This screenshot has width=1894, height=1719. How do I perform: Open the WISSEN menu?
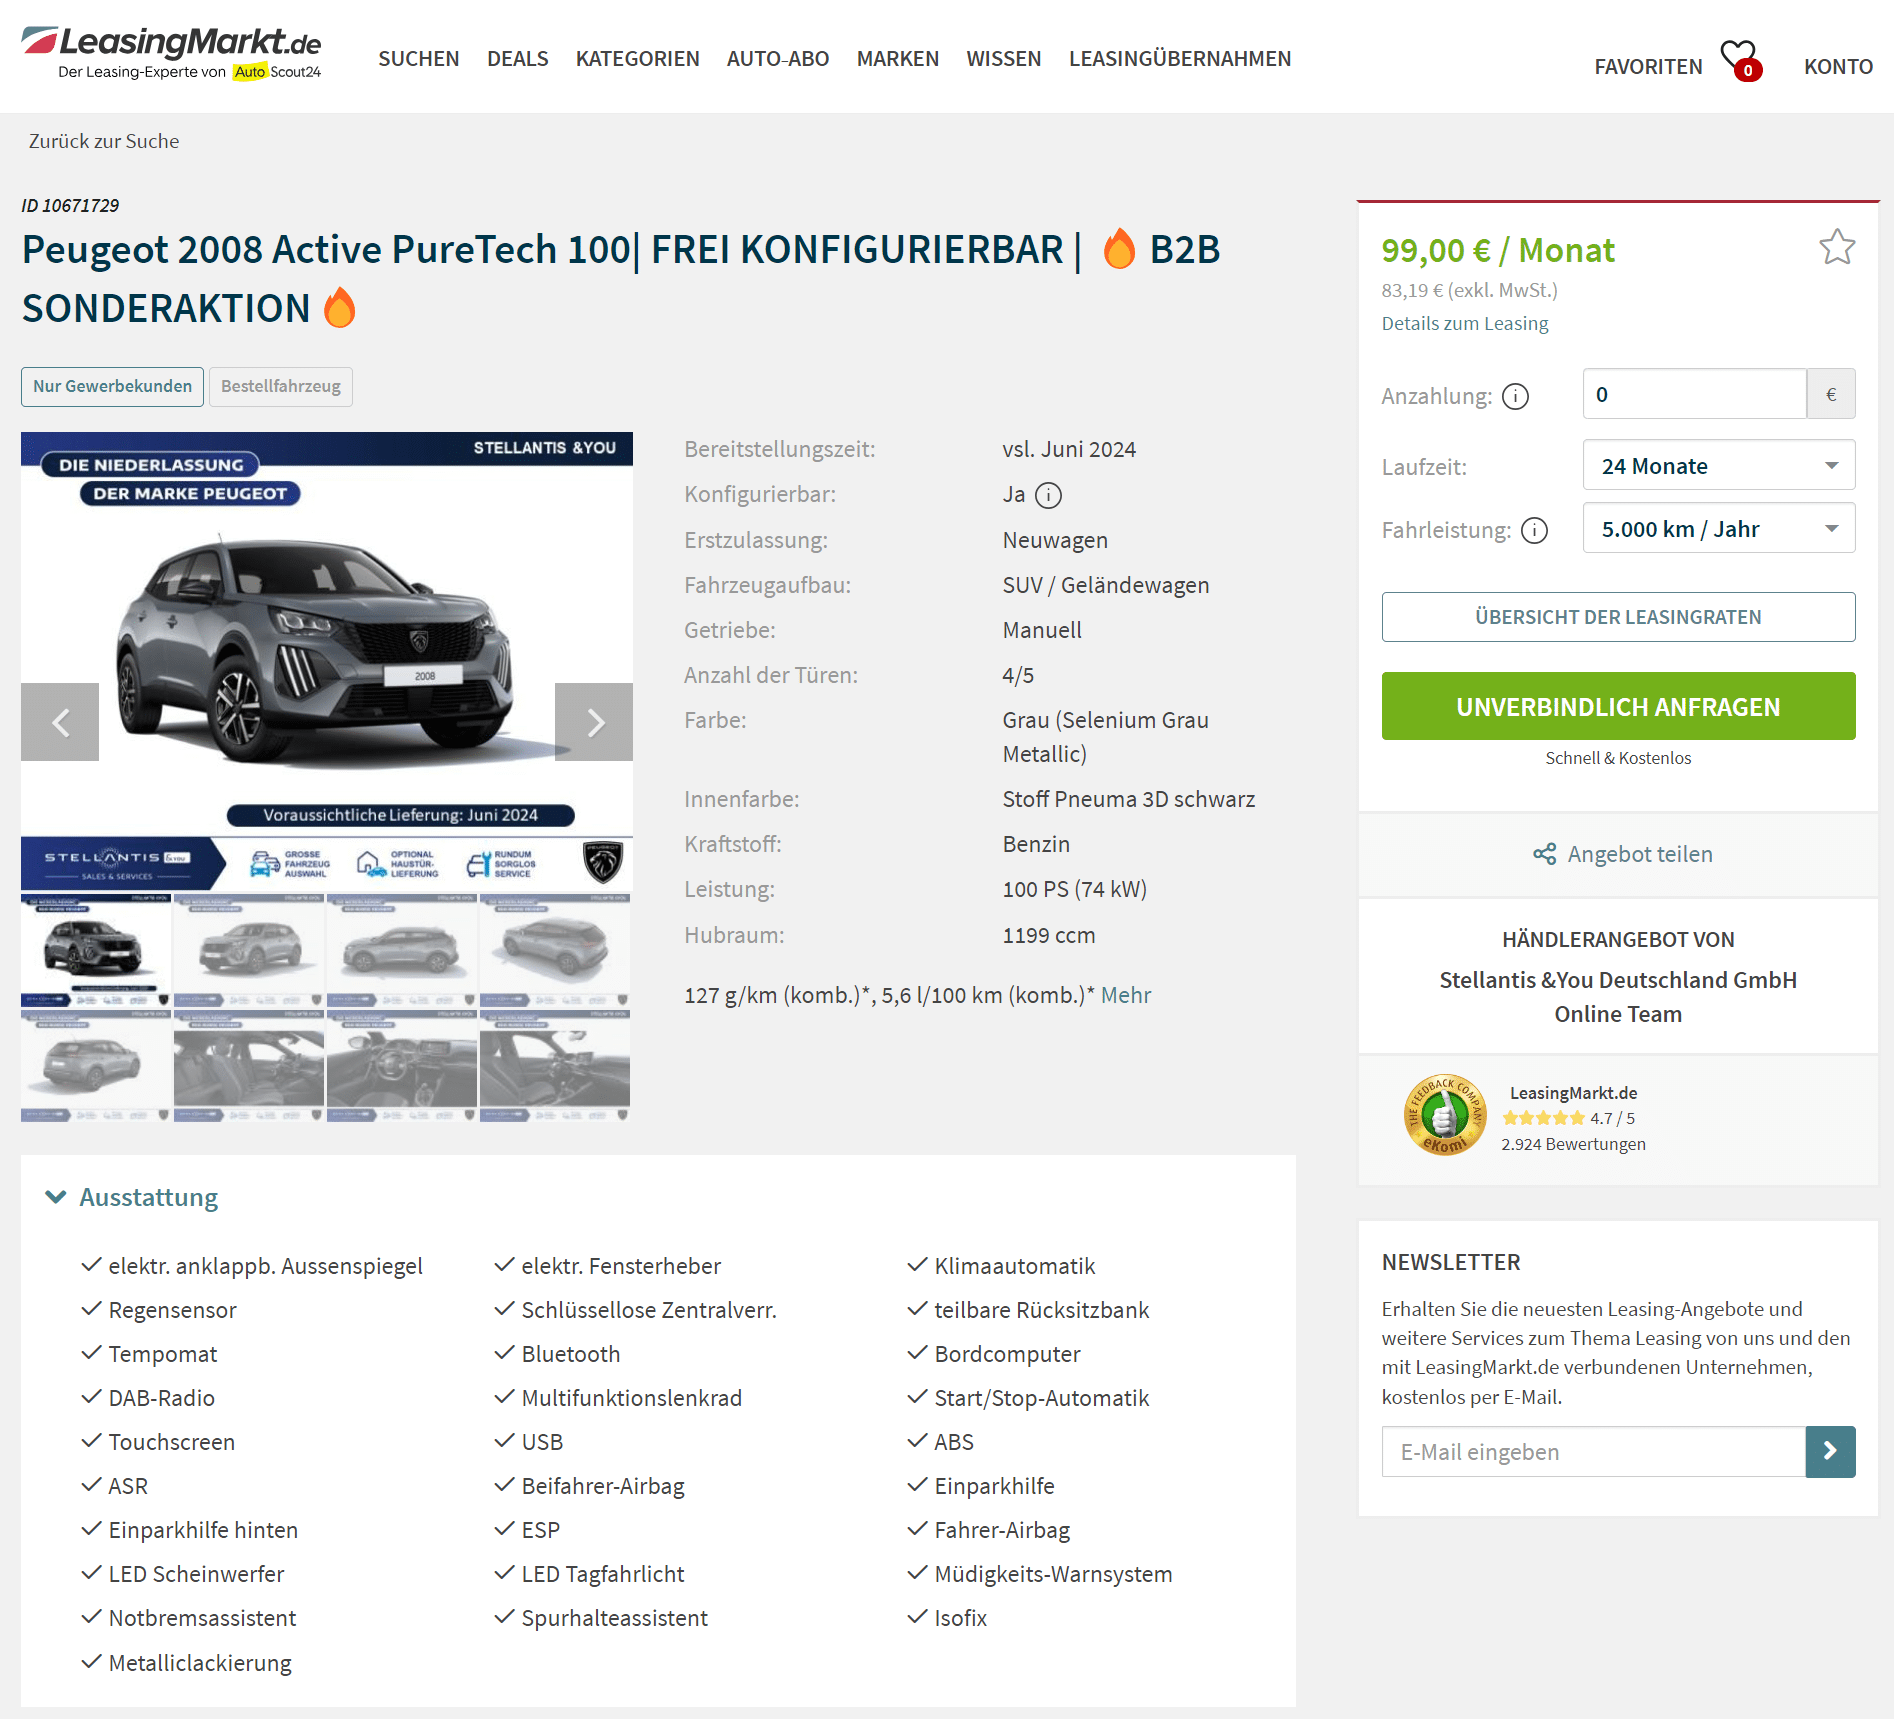1004,59
